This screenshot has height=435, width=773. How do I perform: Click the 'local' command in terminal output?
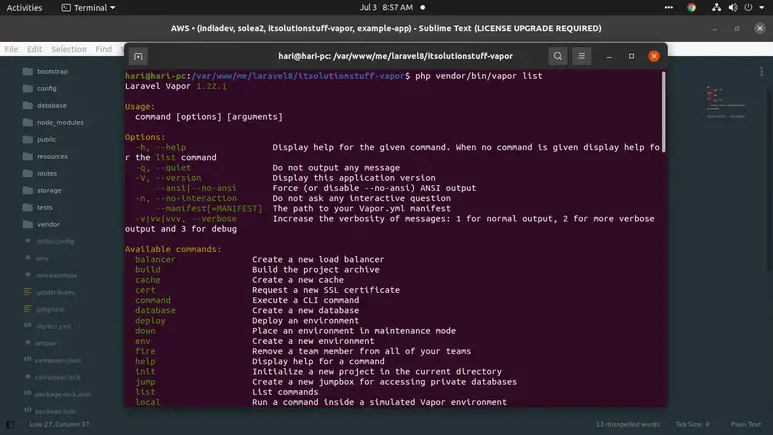pos(147,402)
